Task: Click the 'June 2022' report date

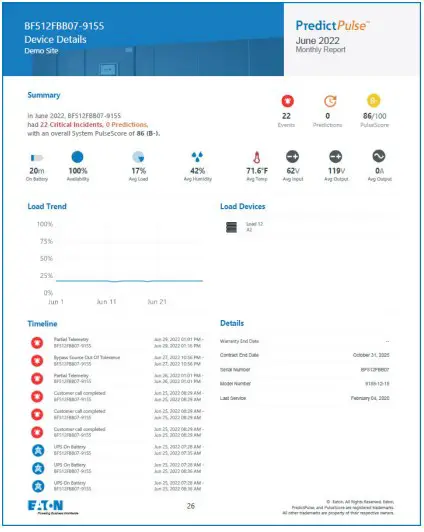Action: [x=317, y=41]
